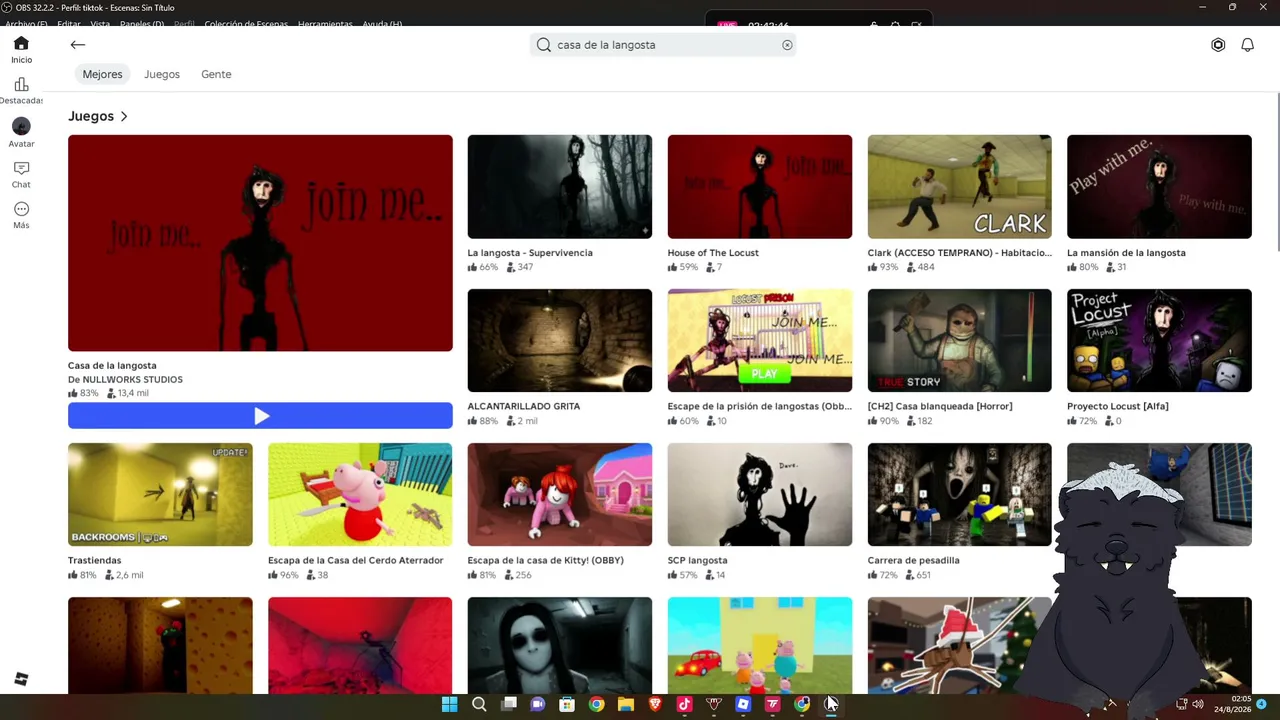Open the volume control in the system tray

click(1198, 704)
